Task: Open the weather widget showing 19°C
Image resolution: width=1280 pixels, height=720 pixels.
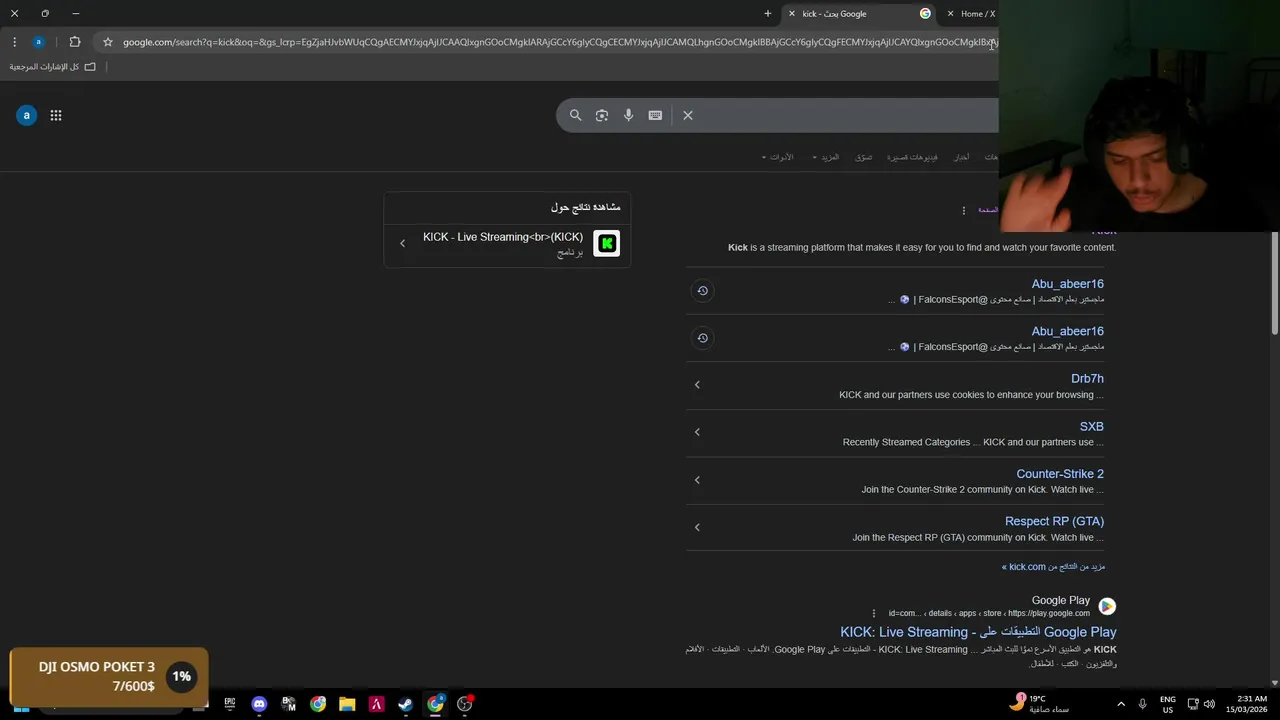Action: 1040,704
